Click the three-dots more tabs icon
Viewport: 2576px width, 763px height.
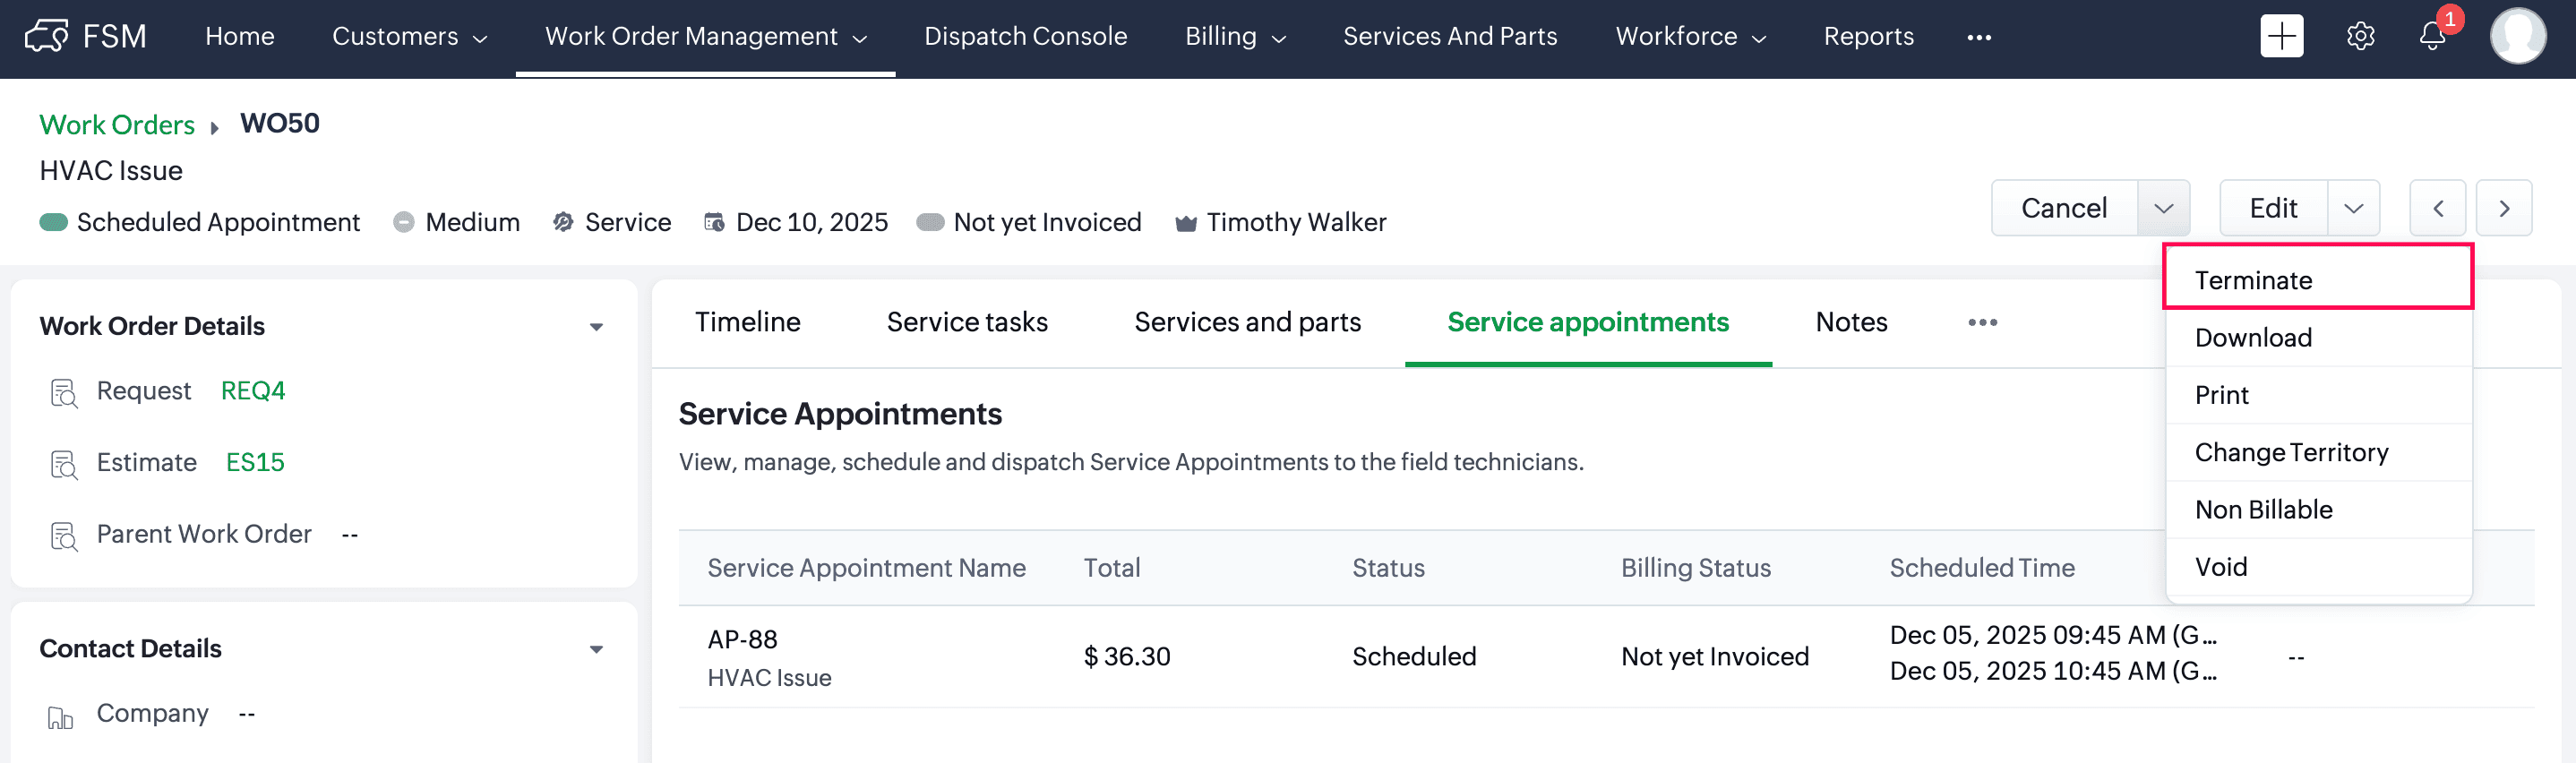pyautogui.click(x=1982, y=322)
